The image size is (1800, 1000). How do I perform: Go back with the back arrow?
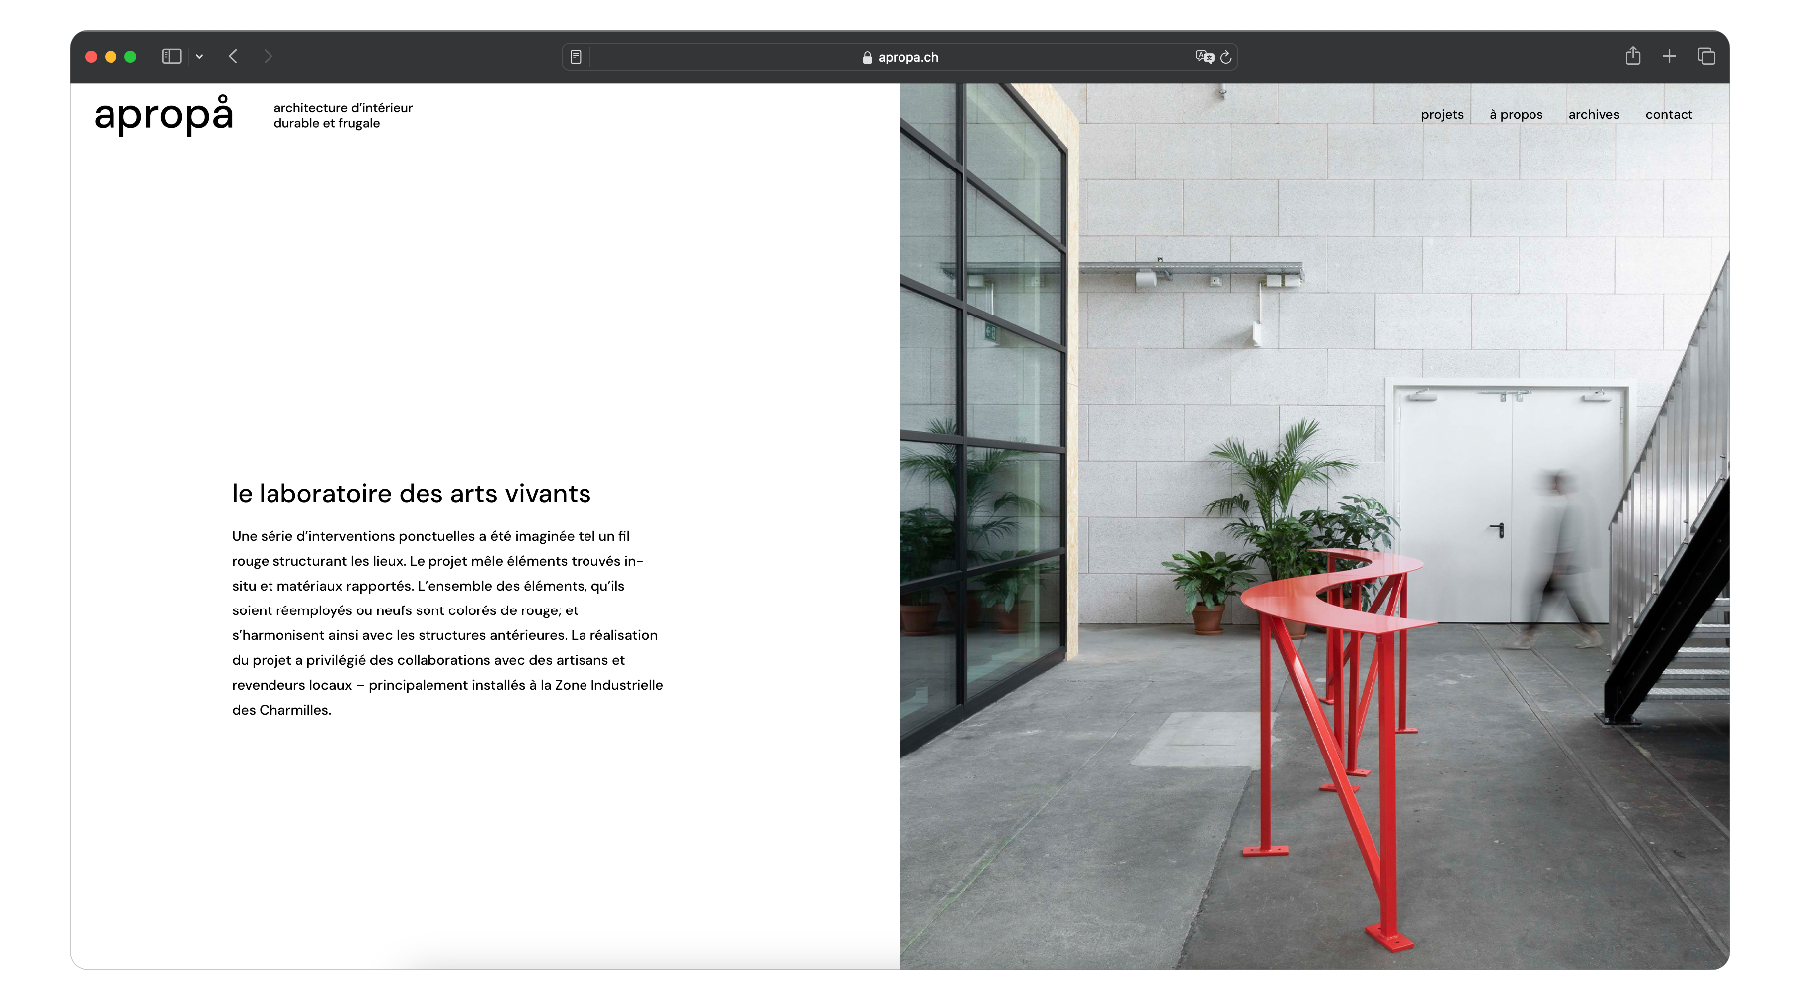click(233, 57)
